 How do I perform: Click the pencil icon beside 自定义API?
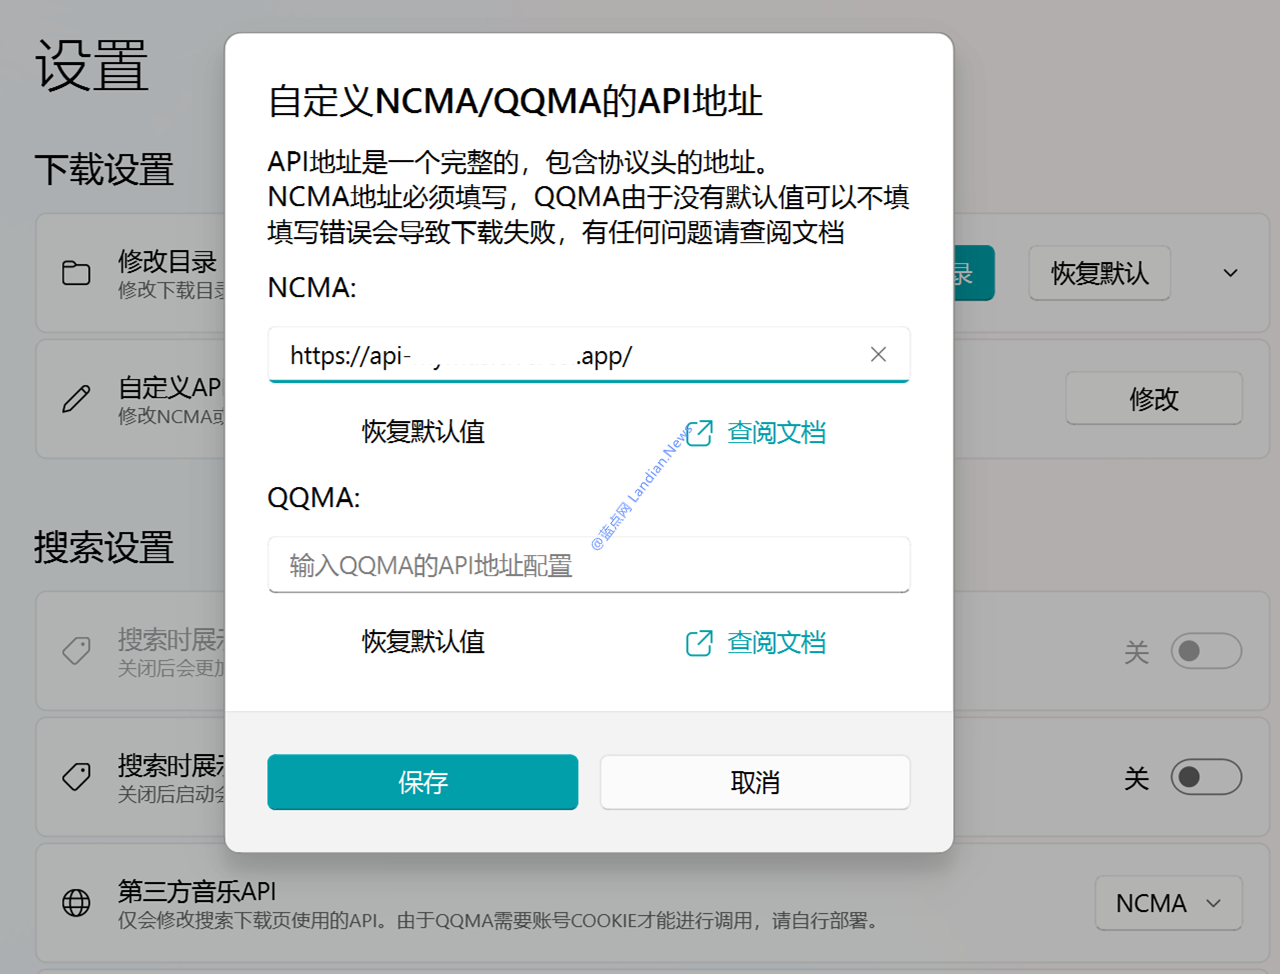tap(76, 399)
